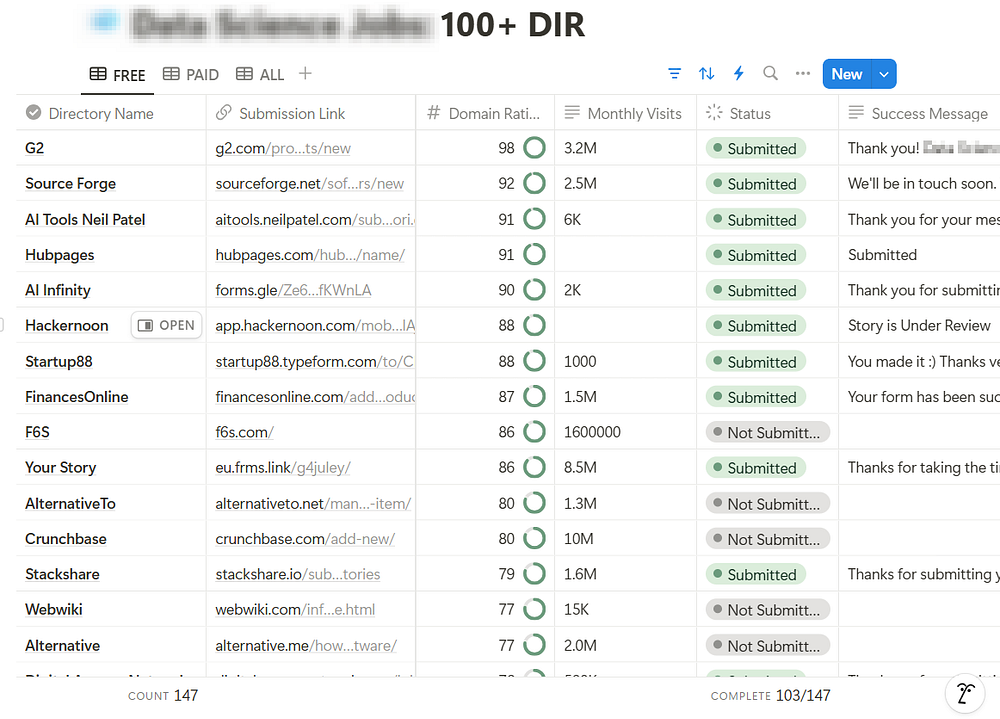Click directory name AI Tools Neil Patel
Image resolution: width=1000 pixels, height=719 pixels.
(x=85, y=219)
